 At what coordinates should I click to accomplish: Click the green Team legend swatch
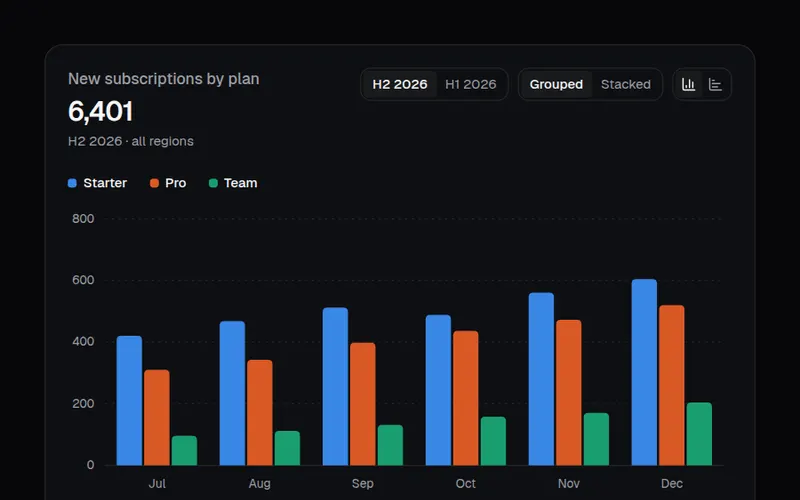point(213,183)
